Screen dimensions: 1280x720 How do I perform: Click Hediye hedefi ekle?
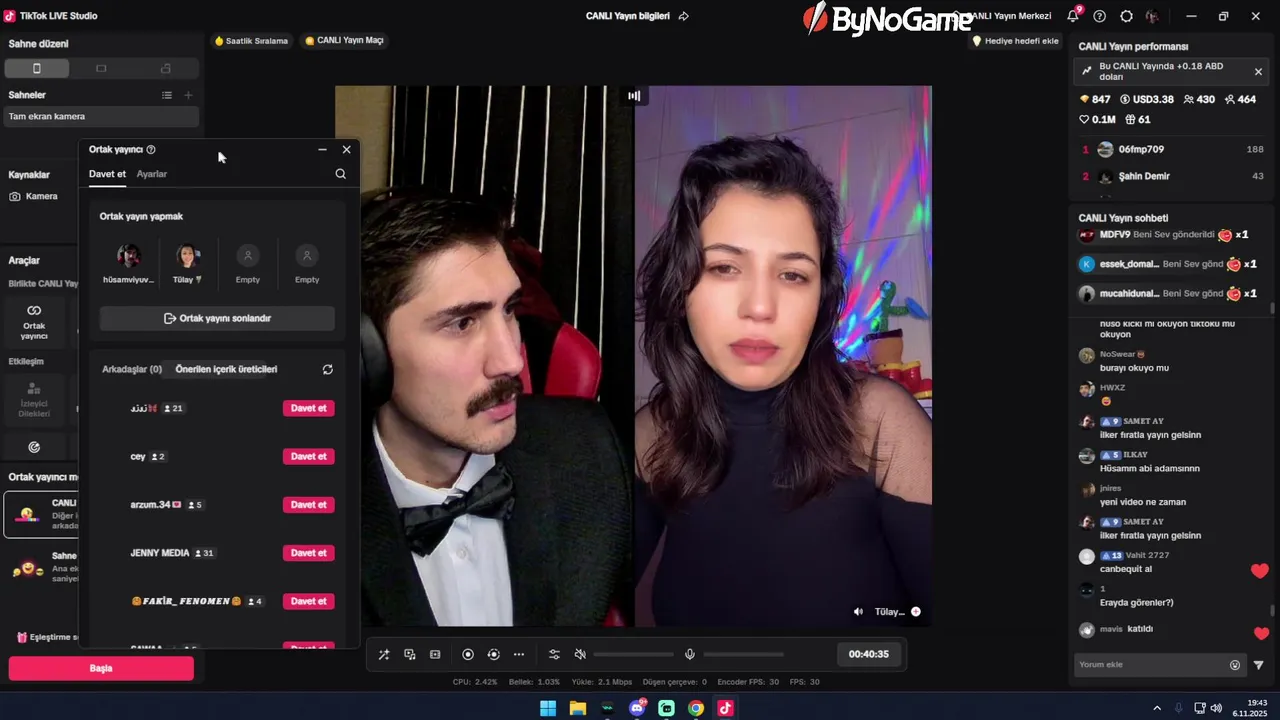point(1016,41)
